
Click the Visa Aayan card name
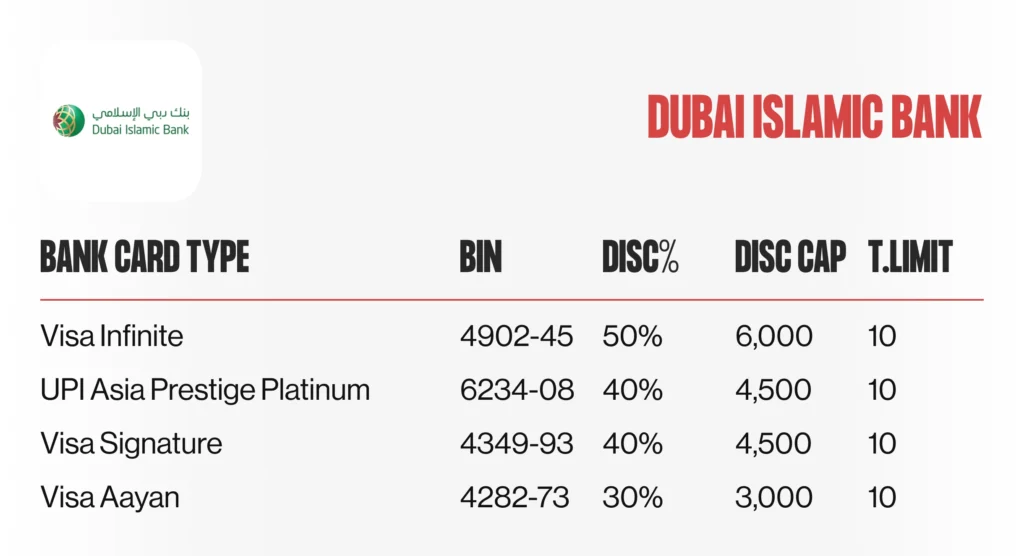[x=110, y=496]
